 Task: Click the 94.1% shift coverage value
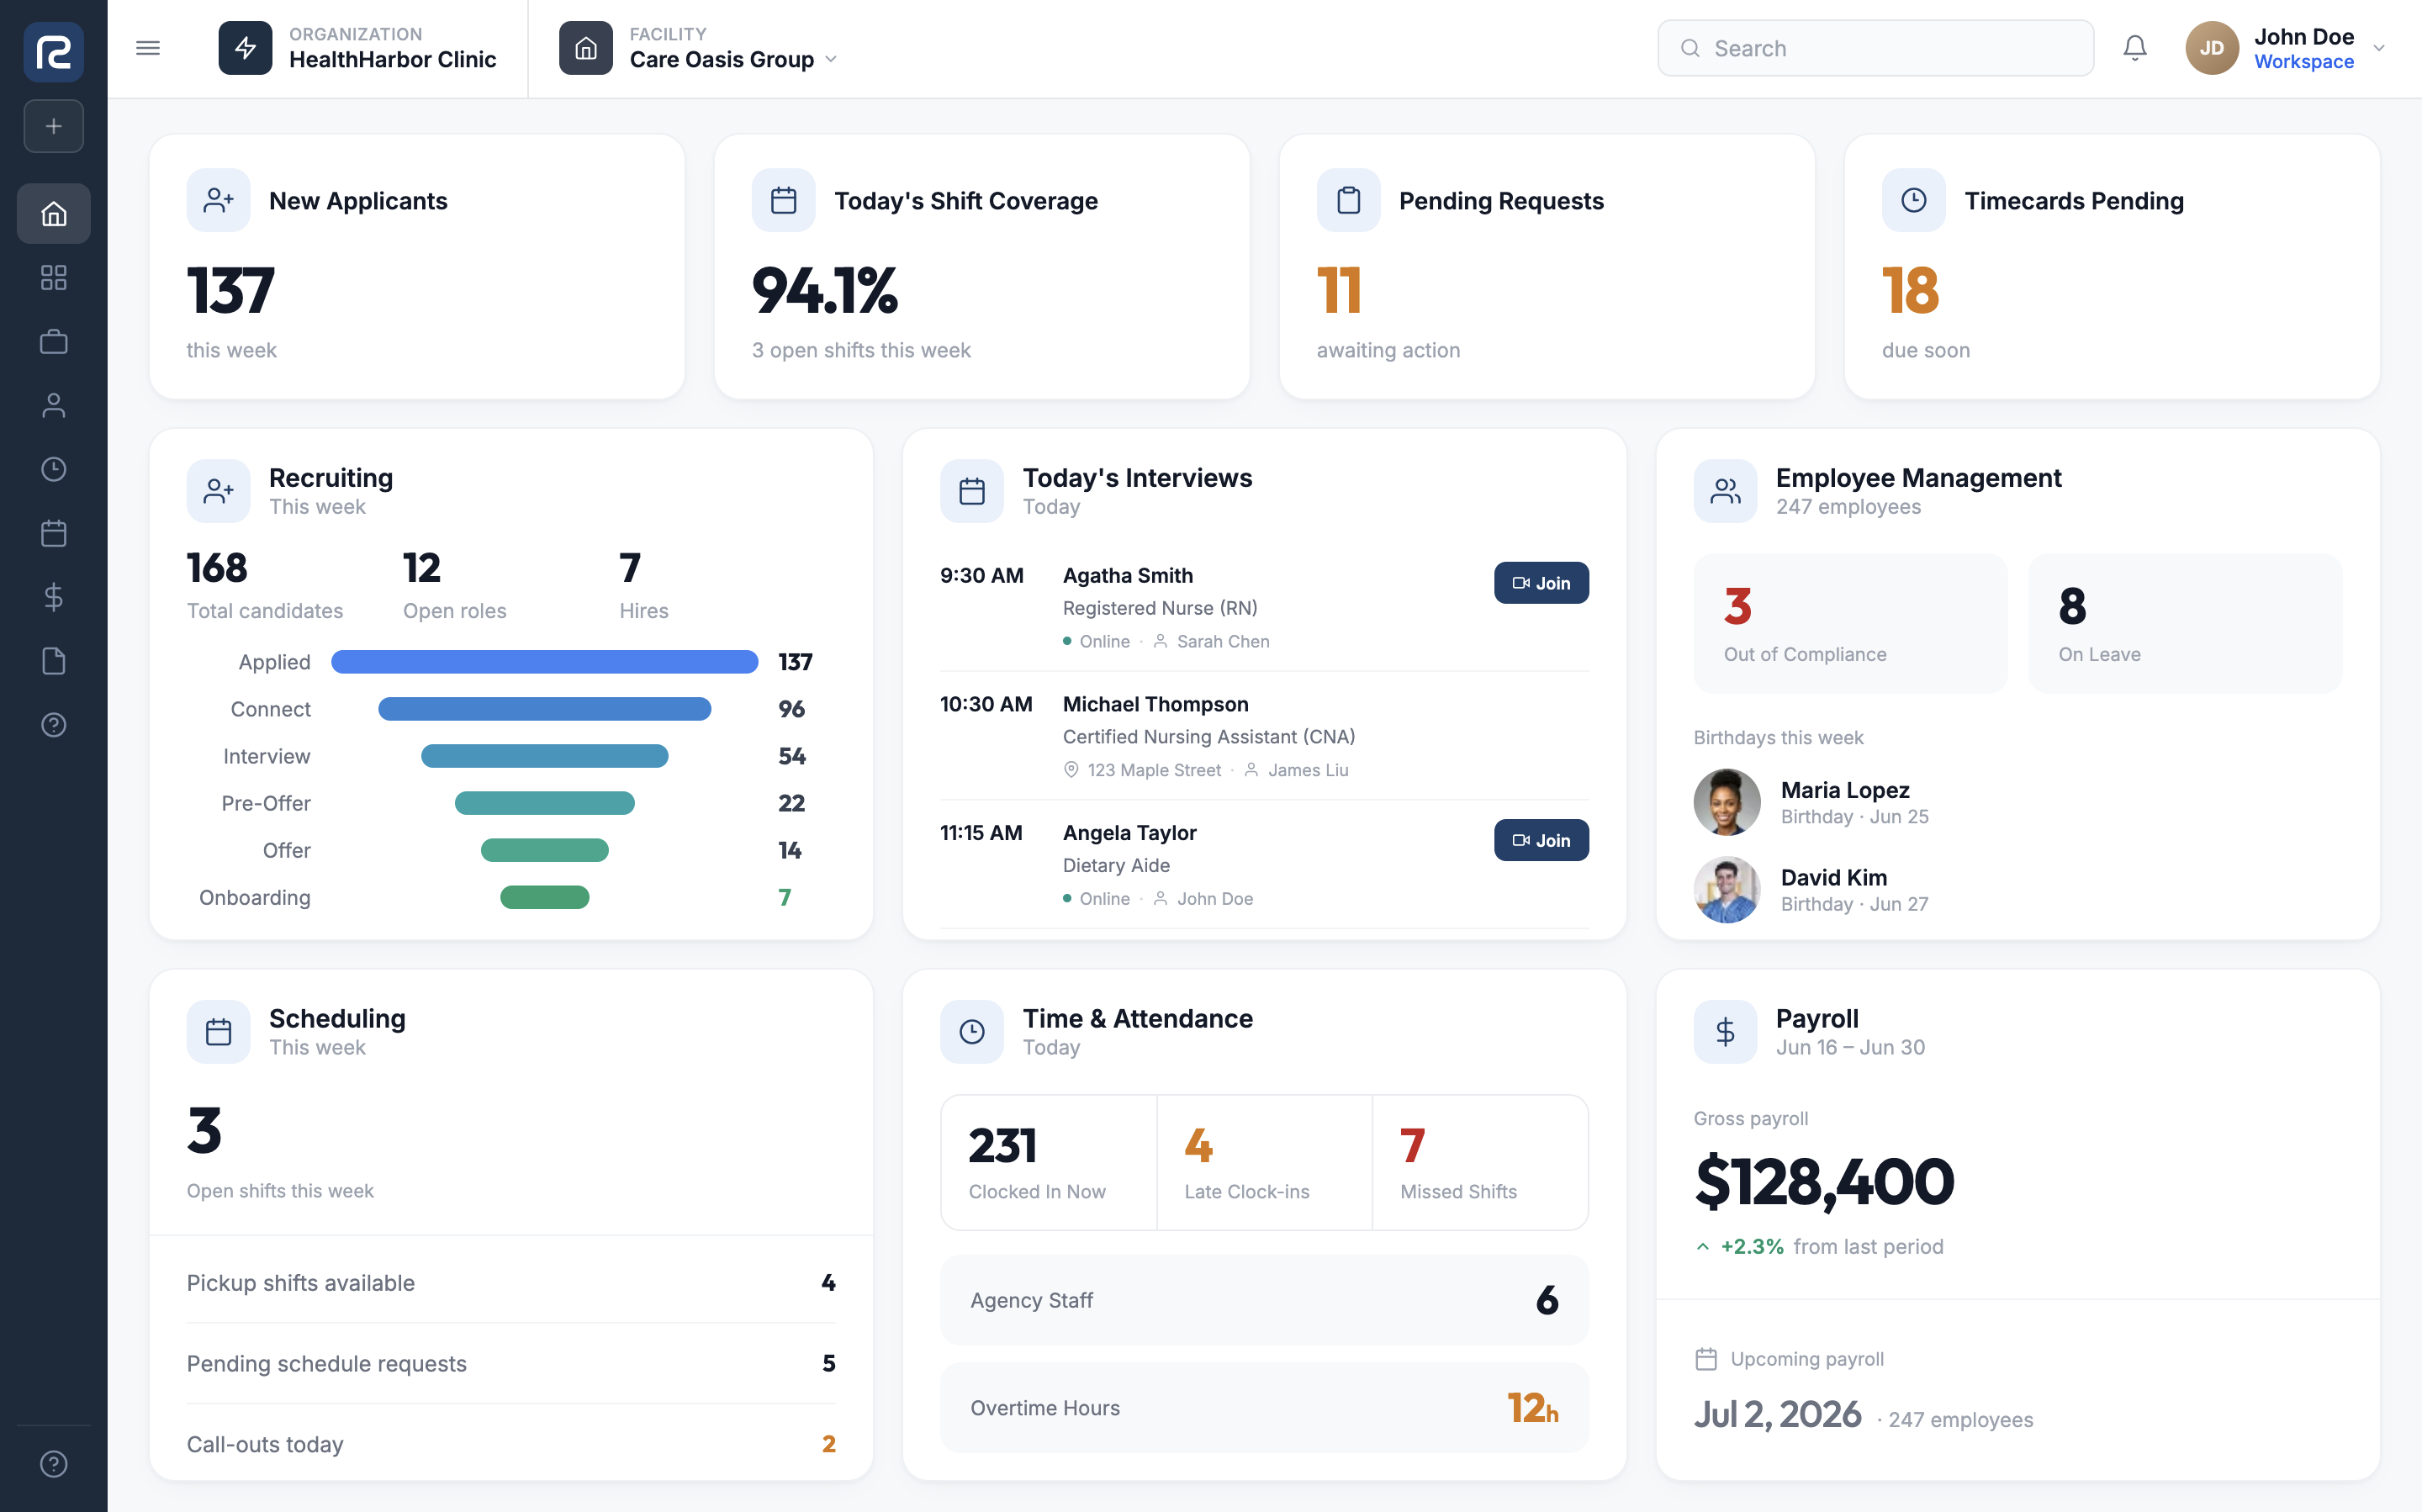(825, 291)
